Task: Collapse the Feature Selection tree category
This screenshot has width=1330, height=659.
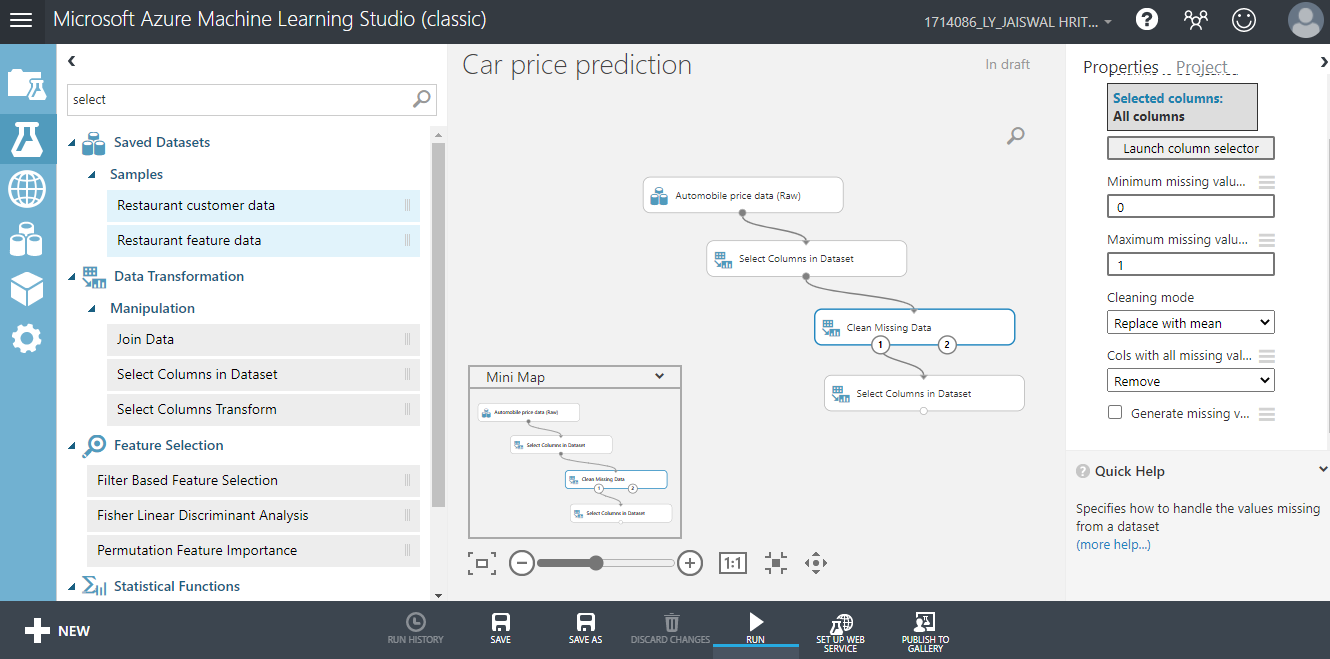Action: (72, 446)
